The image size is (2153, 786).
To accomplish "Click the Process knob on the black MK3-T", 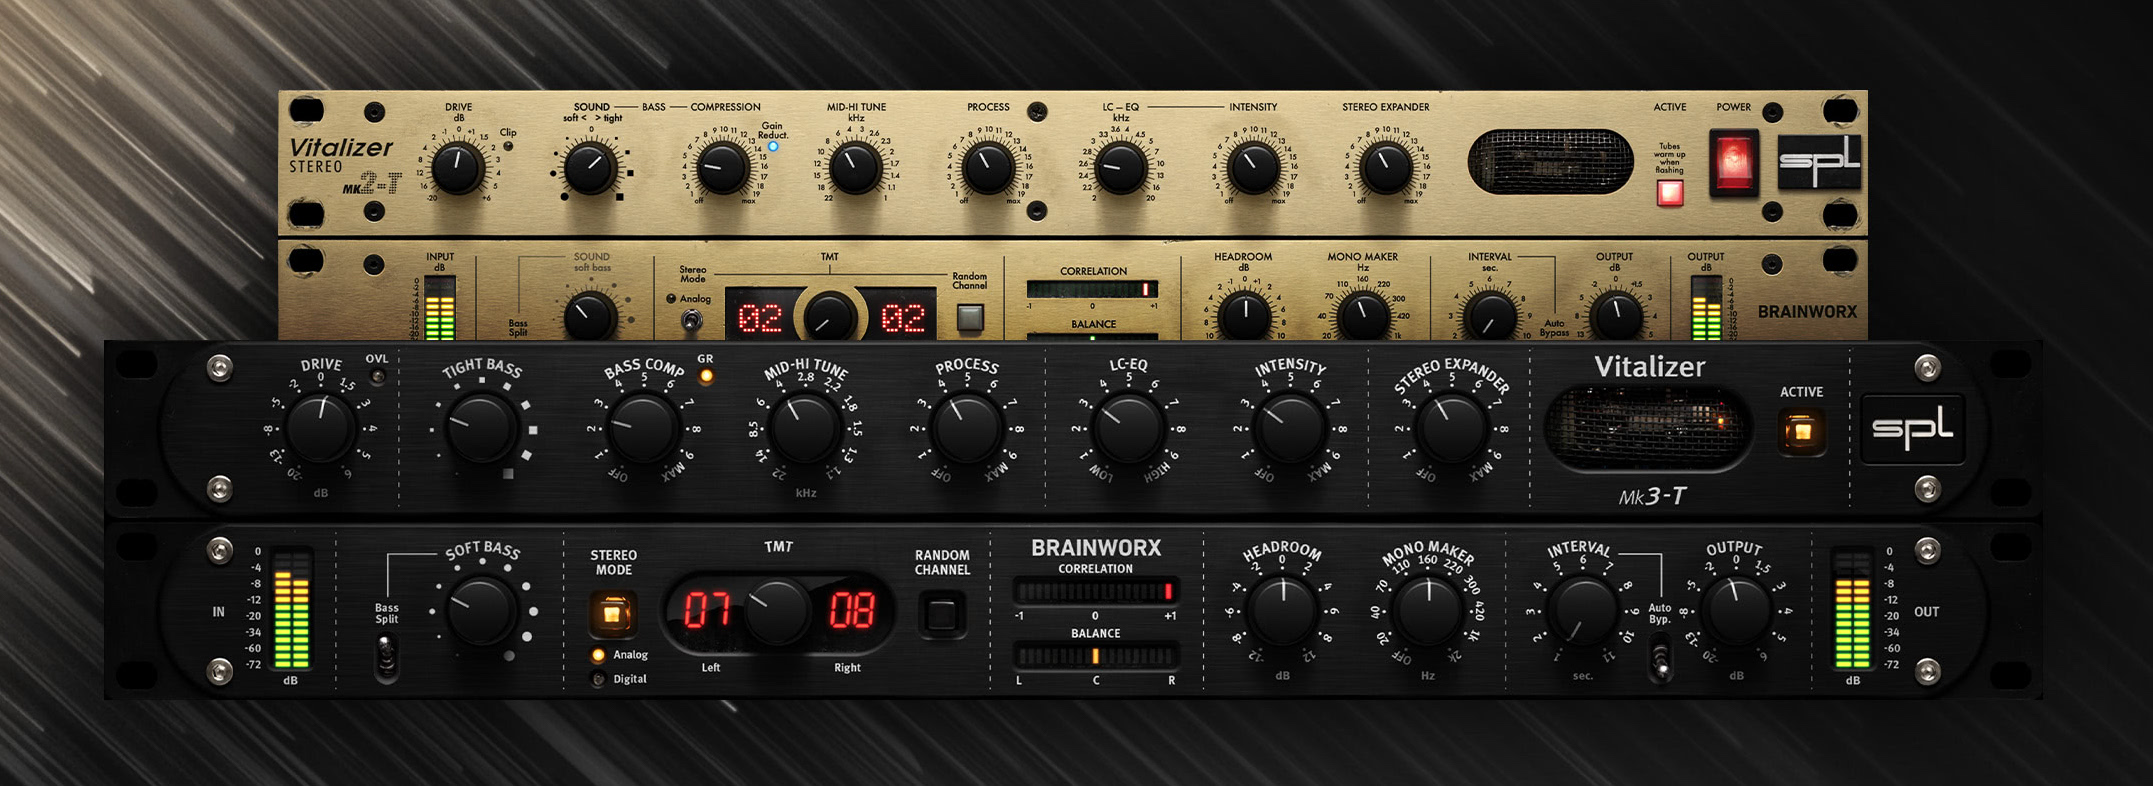I will 966,428.
